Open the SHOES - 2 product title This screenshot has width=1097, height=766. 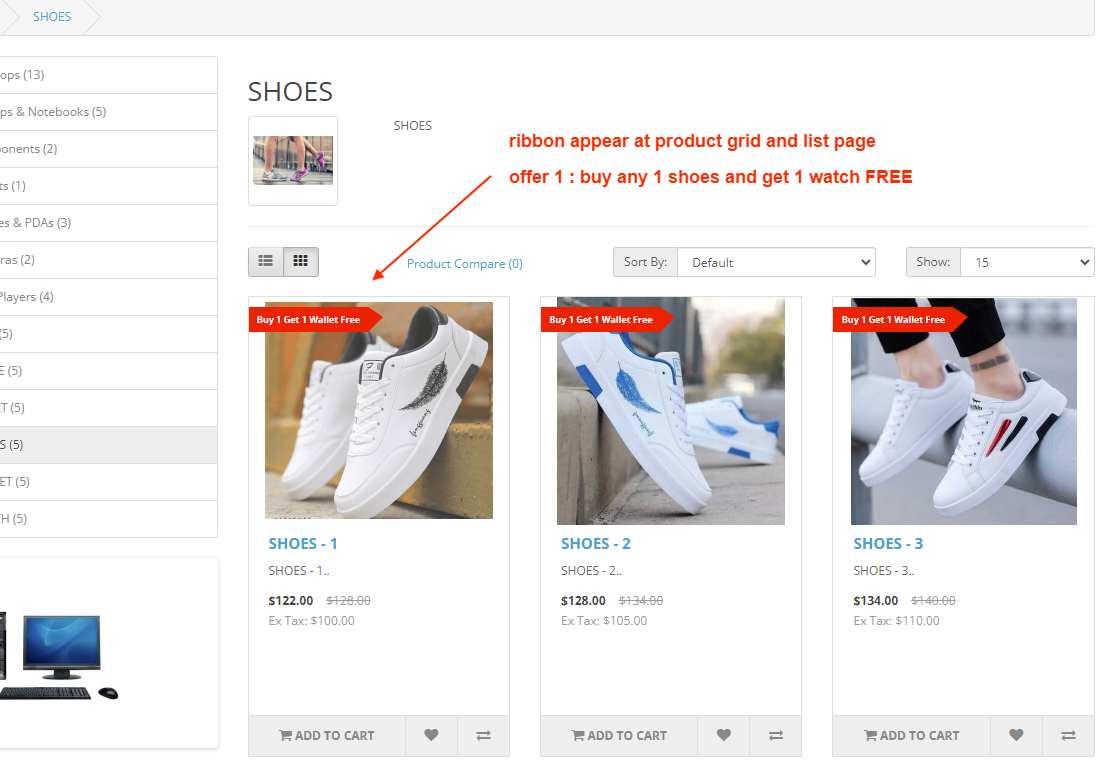[596, 544]
